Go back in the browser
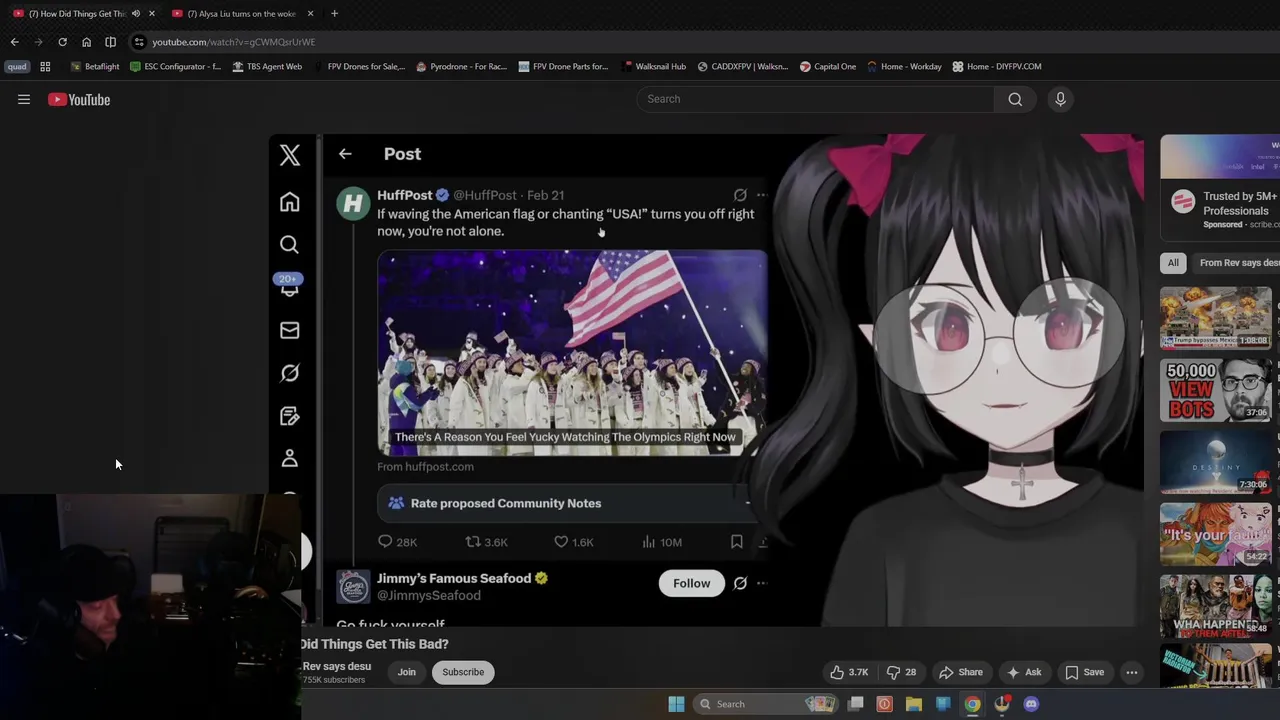The height and width of the screenshot is (720, 1280). click(14, 42)
